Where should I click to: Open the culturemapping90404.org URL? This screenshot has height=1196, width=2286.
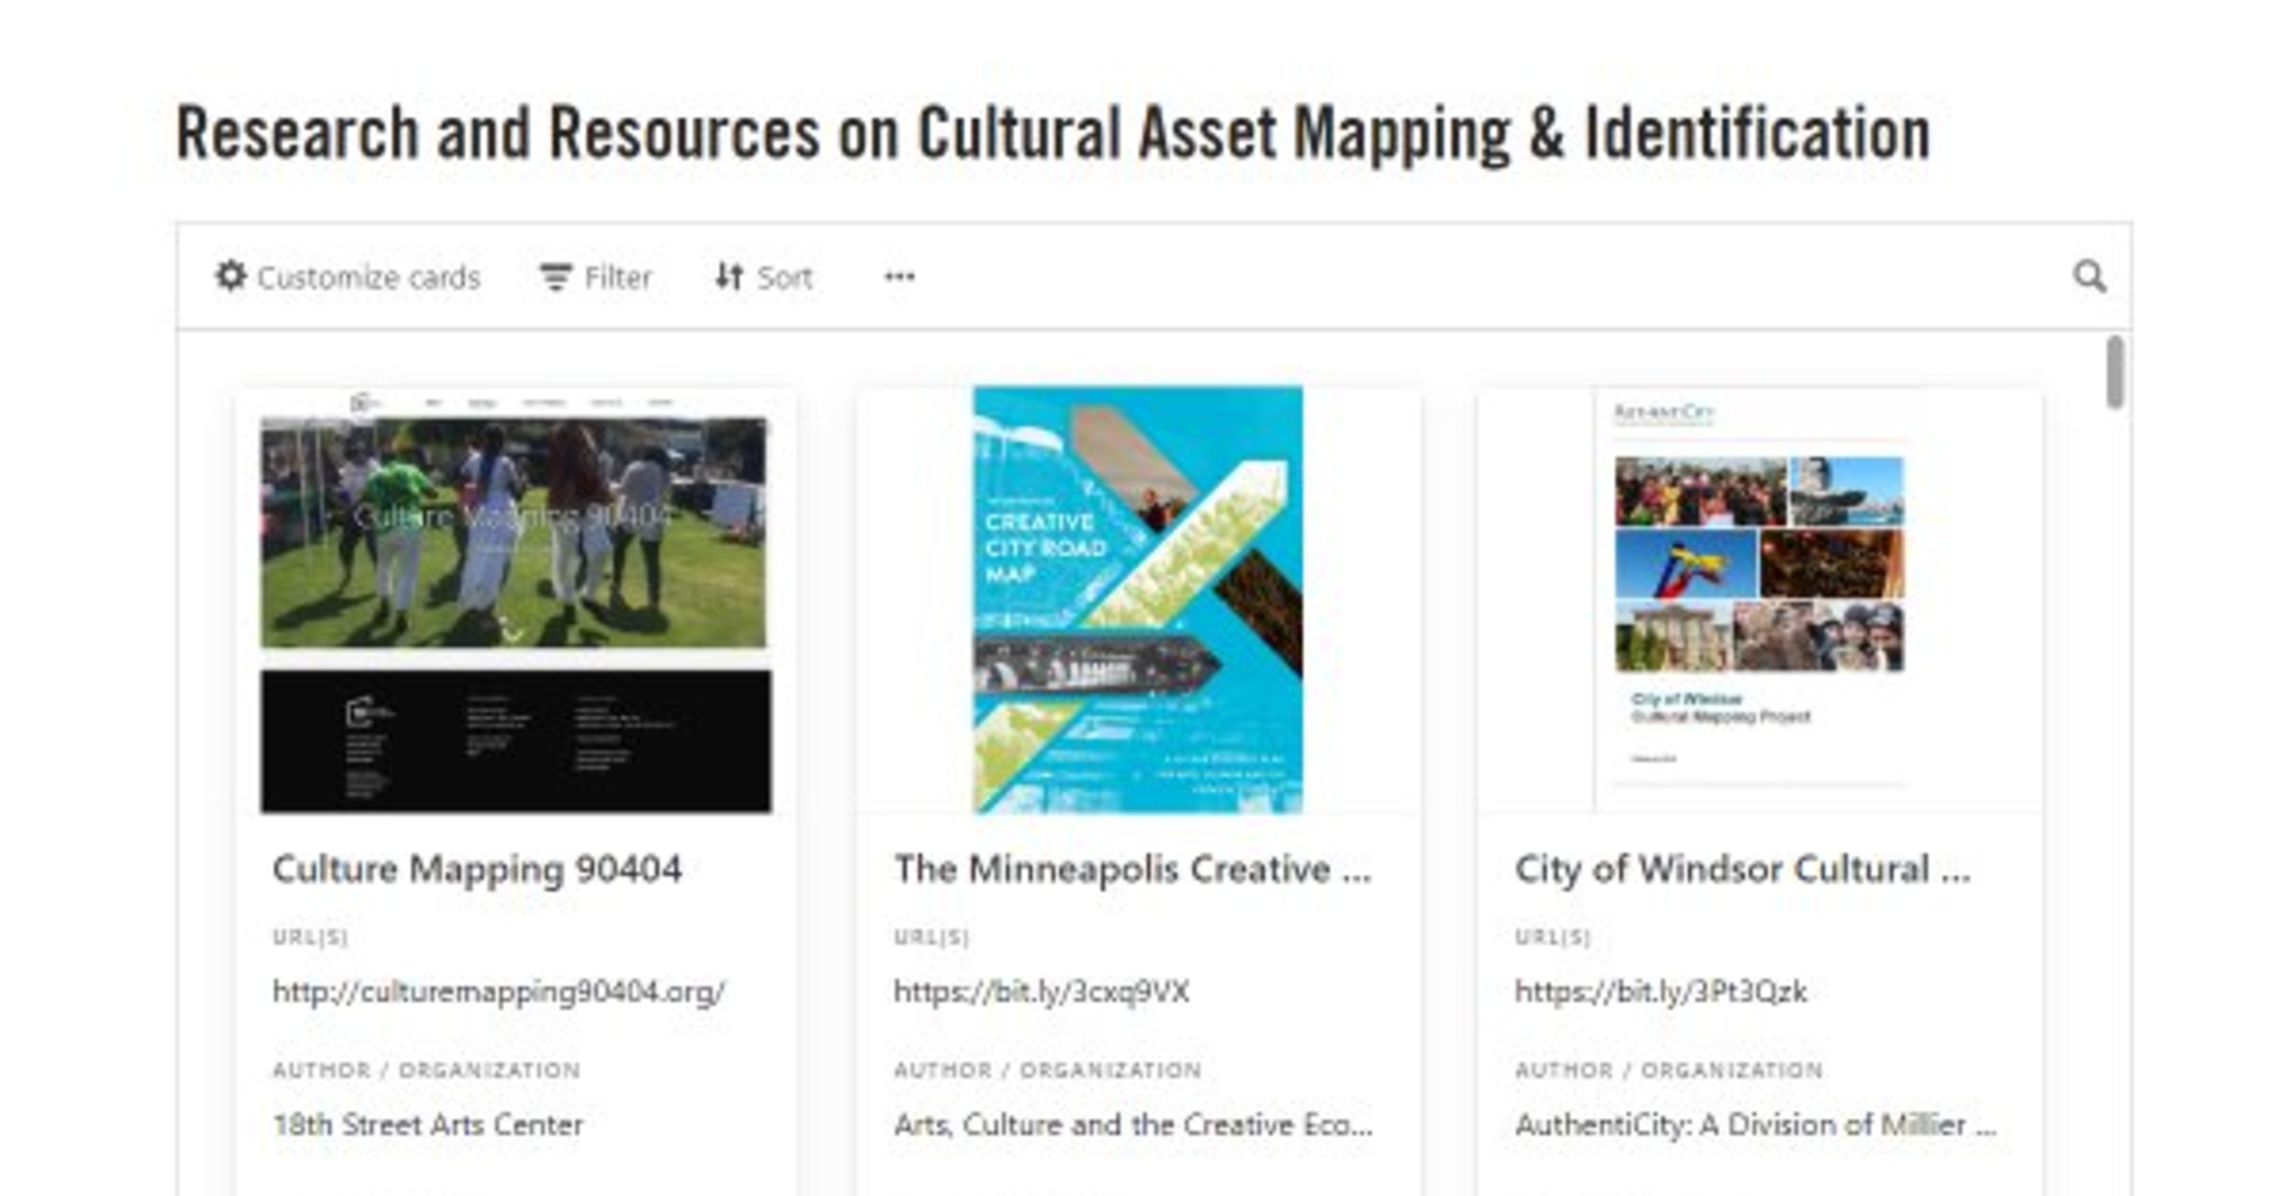[498, 991]
